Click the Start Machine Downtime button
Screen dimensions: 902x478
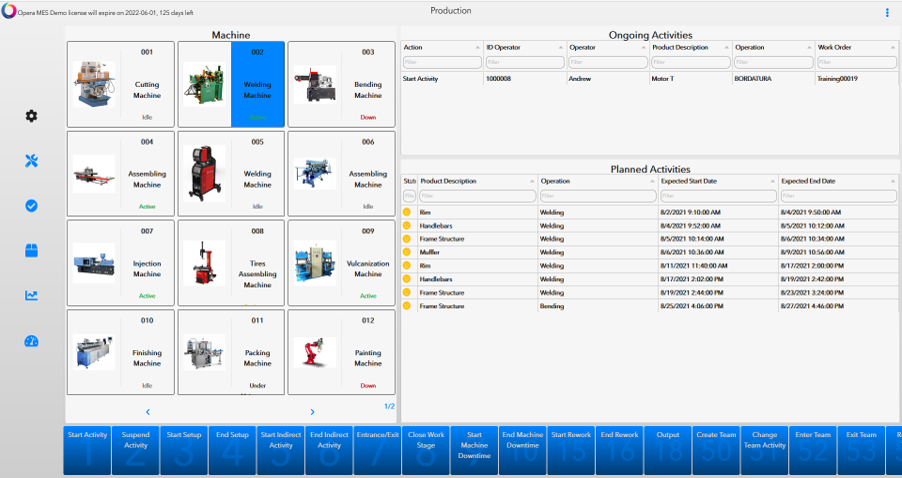(x=473, y=451)
